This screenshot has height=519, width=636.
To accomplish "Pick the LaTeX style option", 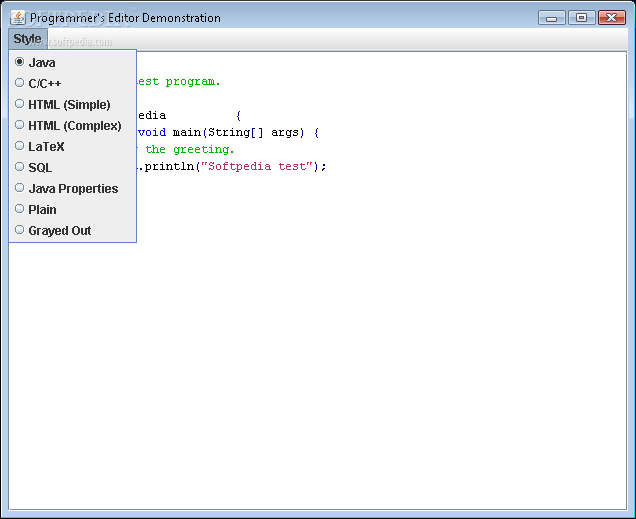I will [x=73, y=147].
